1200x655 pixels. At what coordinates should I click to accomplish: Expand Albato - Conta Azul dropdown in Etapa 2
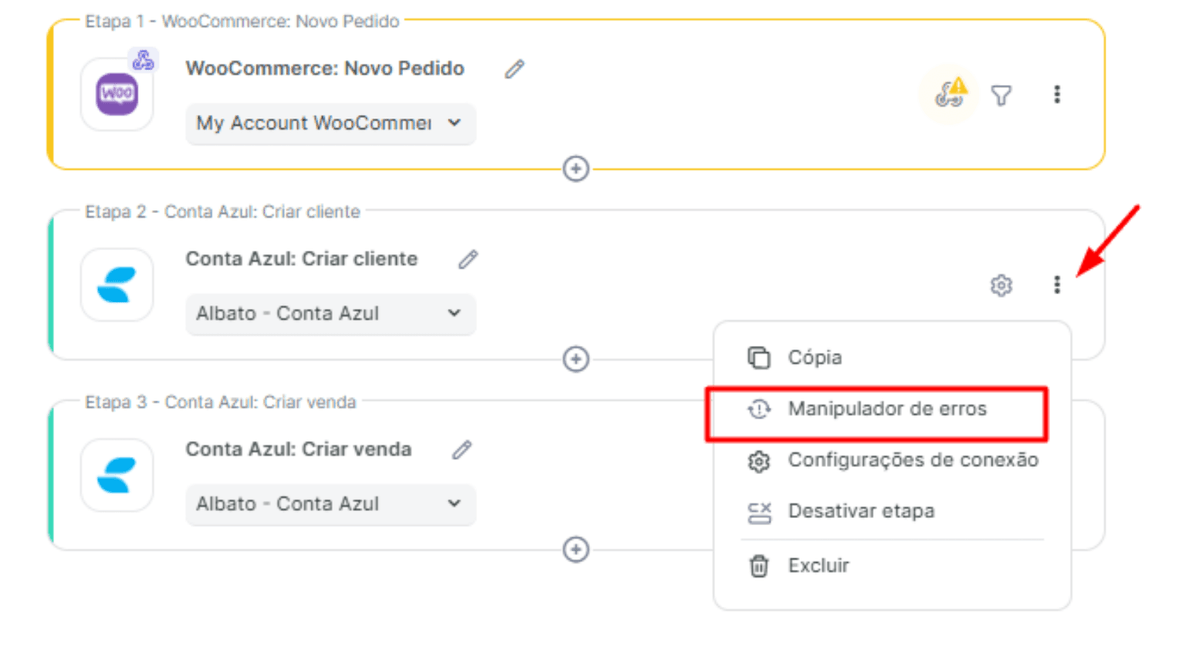tap(331, 313)
